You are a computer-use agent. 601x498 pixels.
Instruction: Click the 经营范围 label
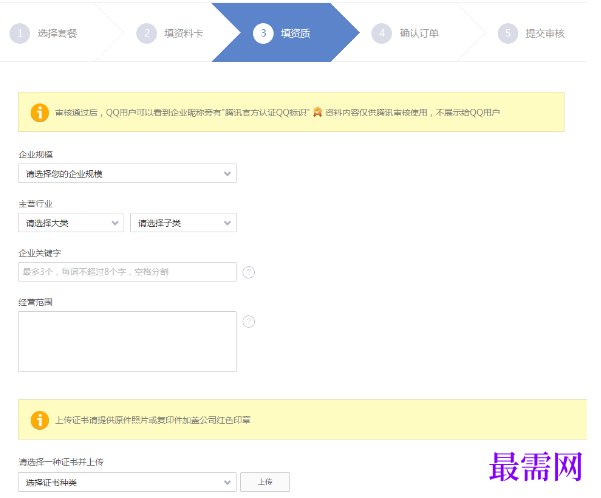(x=36, y=302)
